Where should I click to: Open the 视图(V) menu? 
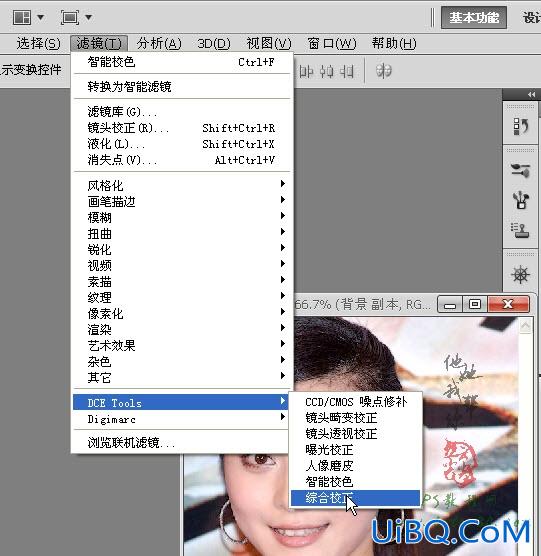click(x=269, y=44)
